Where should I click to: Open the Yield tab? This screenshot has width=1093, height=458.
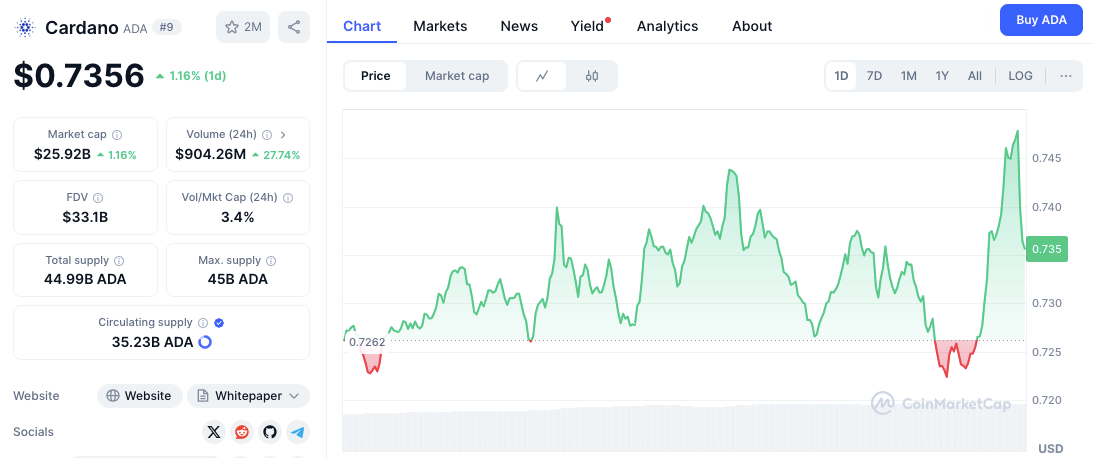[x=588, y=26]
